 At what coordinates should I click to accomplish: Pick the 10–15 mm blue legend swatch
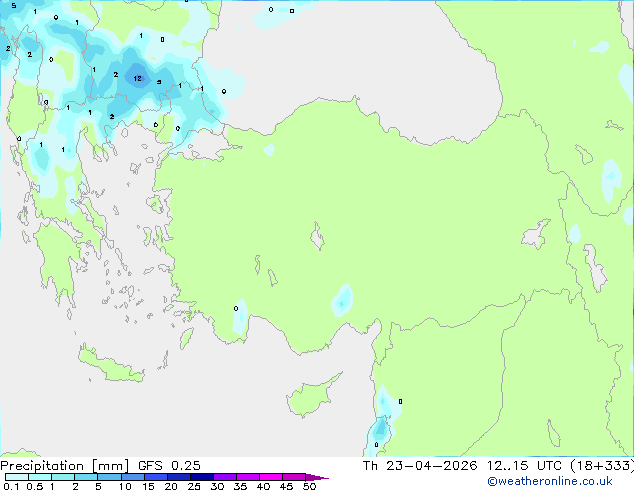pos(133,477)
